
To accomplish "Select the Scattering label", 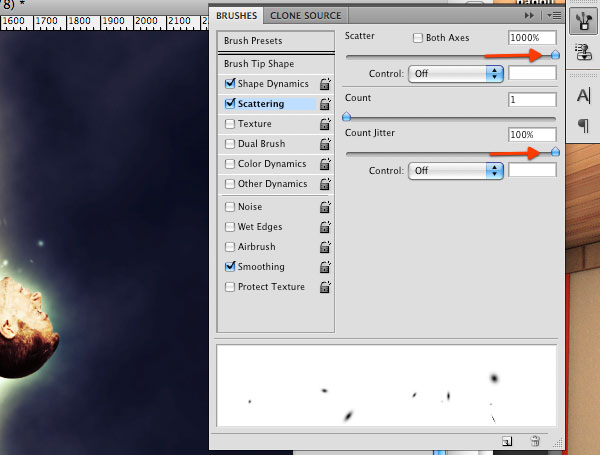I will [261, 104].
